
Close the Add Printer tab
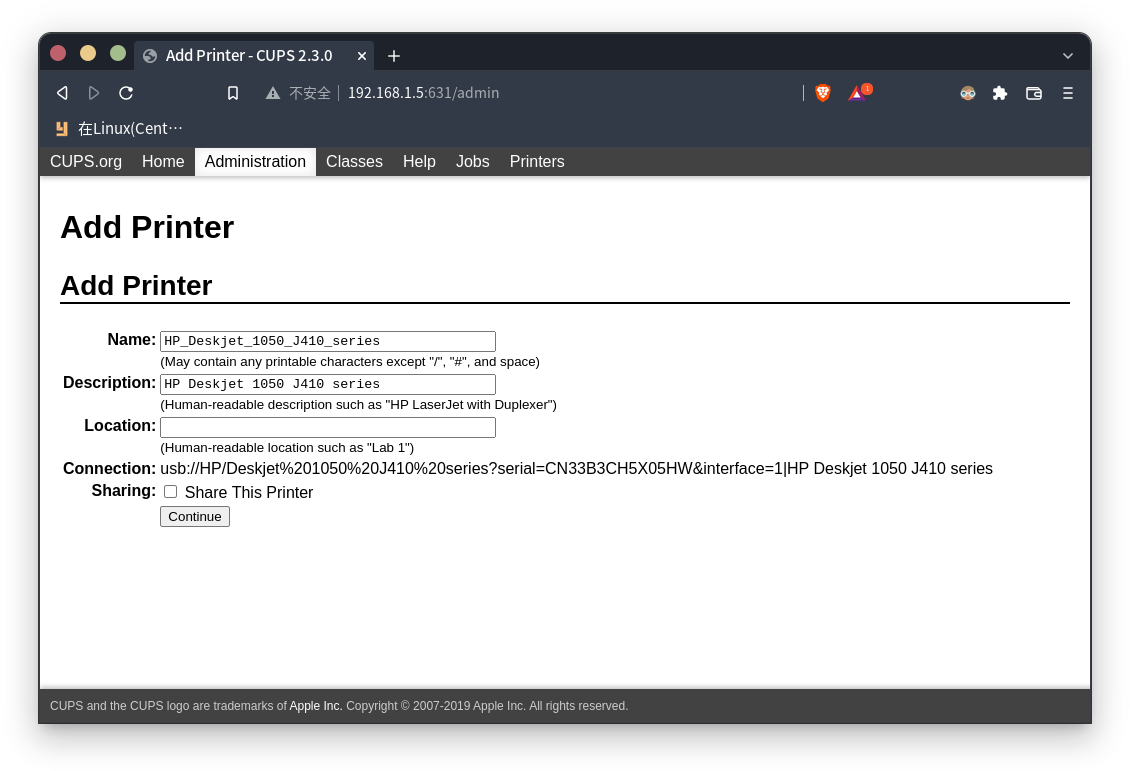pos(362,56)
